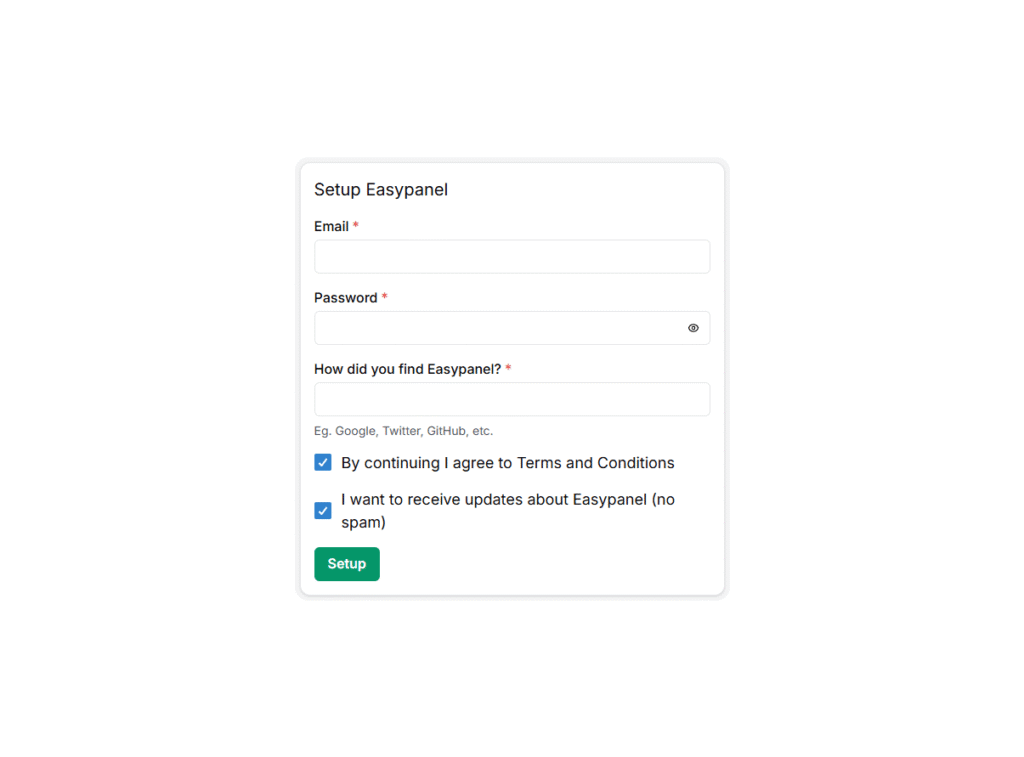1024x757 pixels.
Task: Click the word spam) on the label's second line
Action: click(x=363, y=523)
